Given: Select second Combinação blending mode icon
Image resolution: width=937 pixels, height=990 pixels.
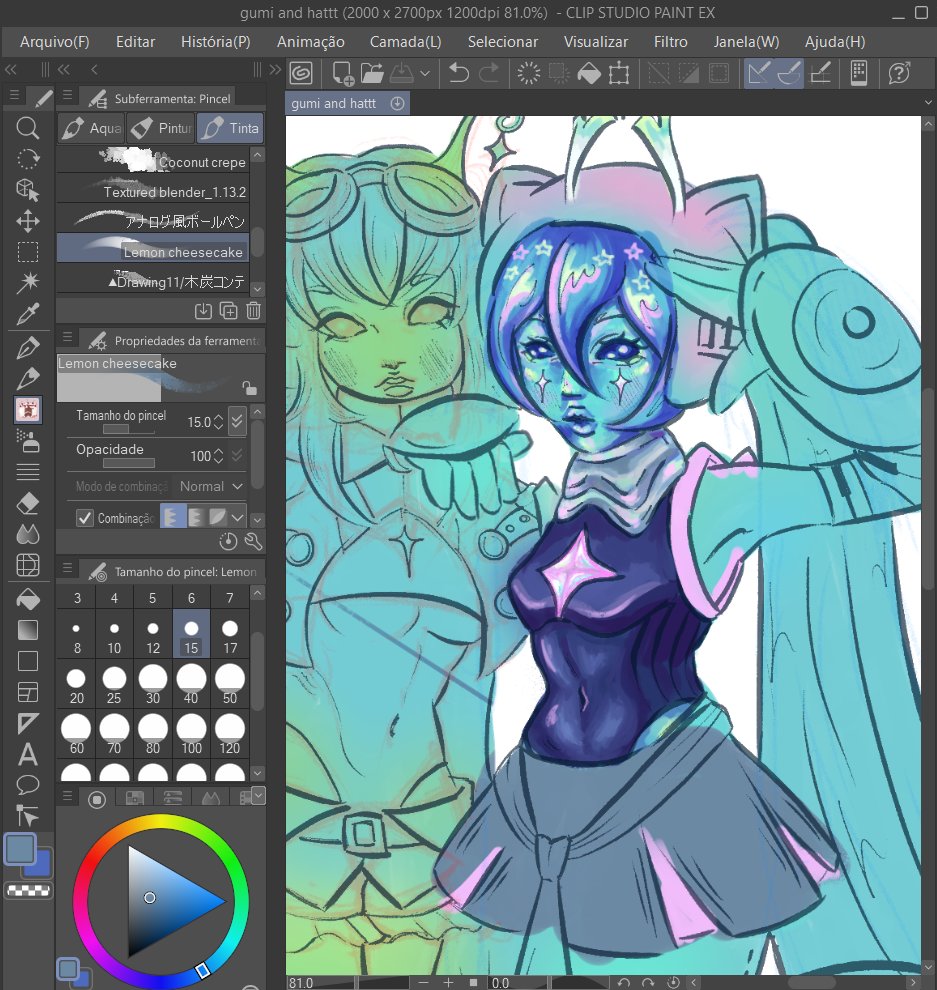Looking at the screenshot, I should coord(196,517).
